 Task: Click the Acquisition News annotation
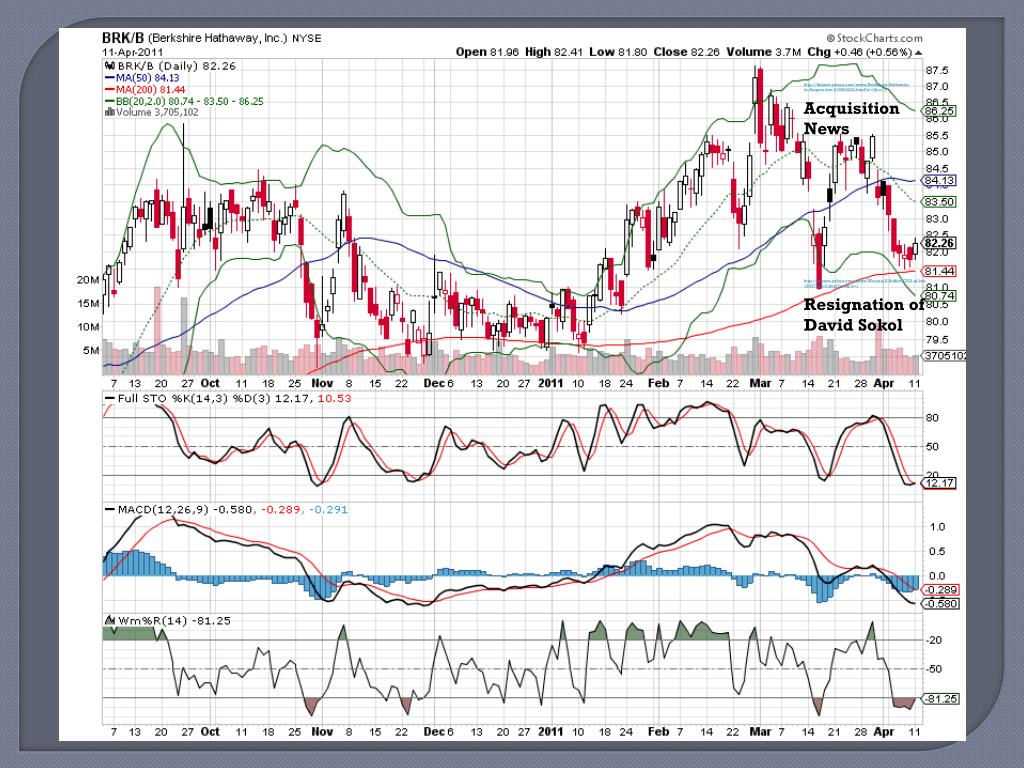(851, 118)
